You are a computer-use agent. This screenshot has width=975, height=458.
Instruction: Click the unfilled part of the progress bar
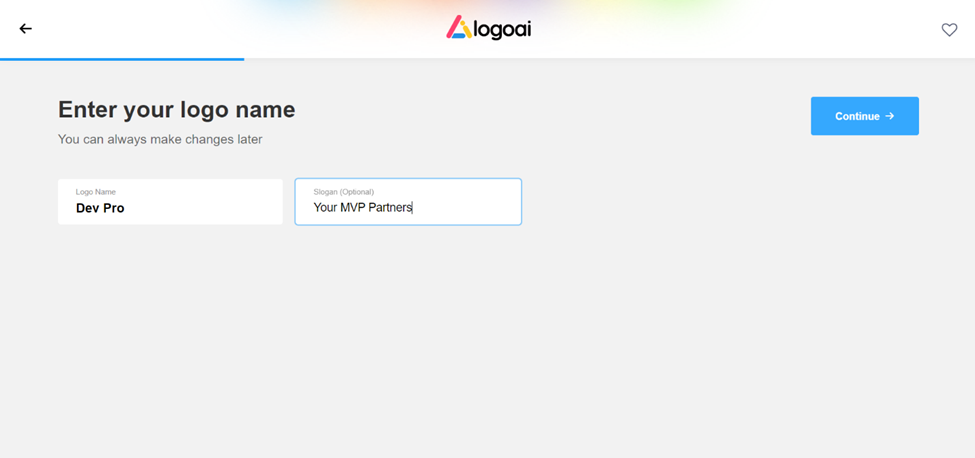[609, 59]
